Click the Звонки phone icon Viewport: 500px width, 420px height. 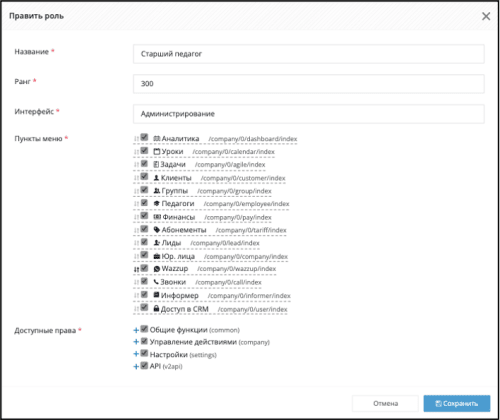156,282
